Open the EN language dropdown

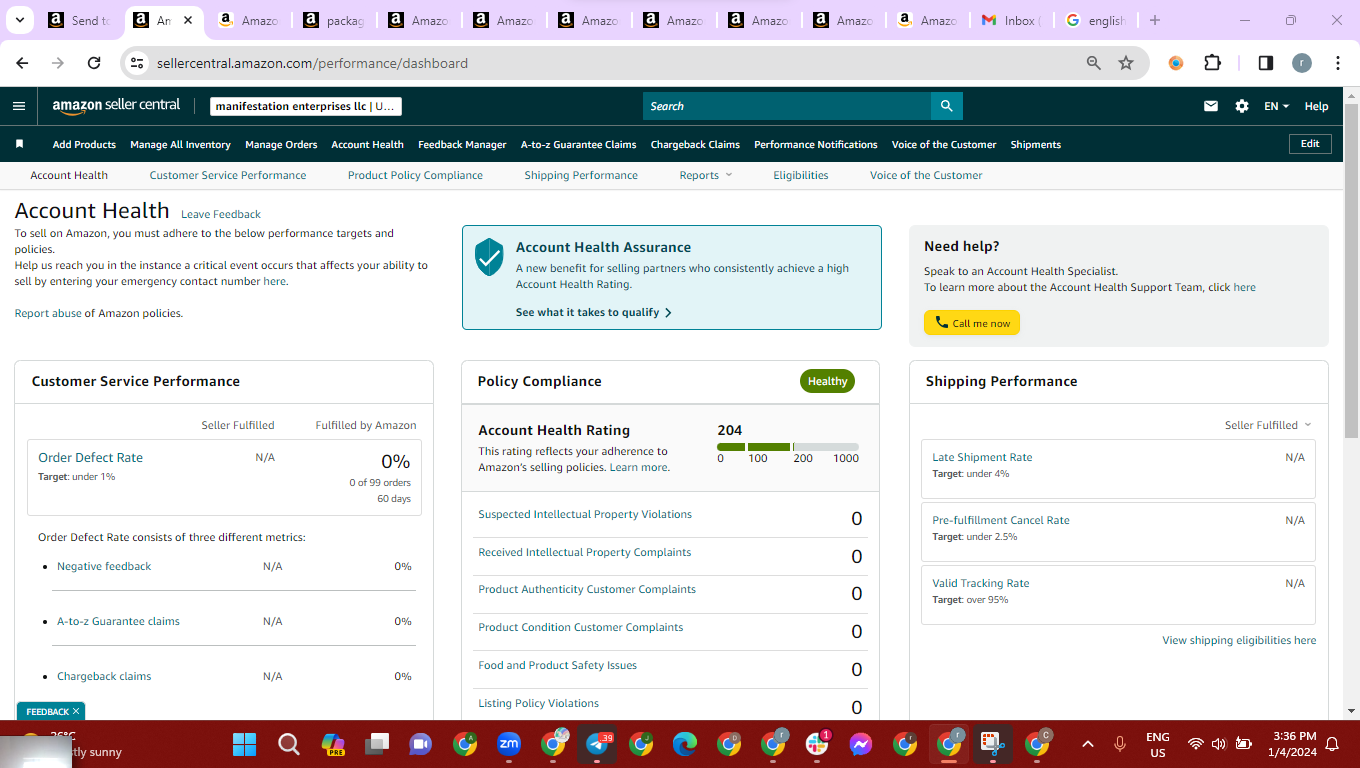click(1277, 106)
